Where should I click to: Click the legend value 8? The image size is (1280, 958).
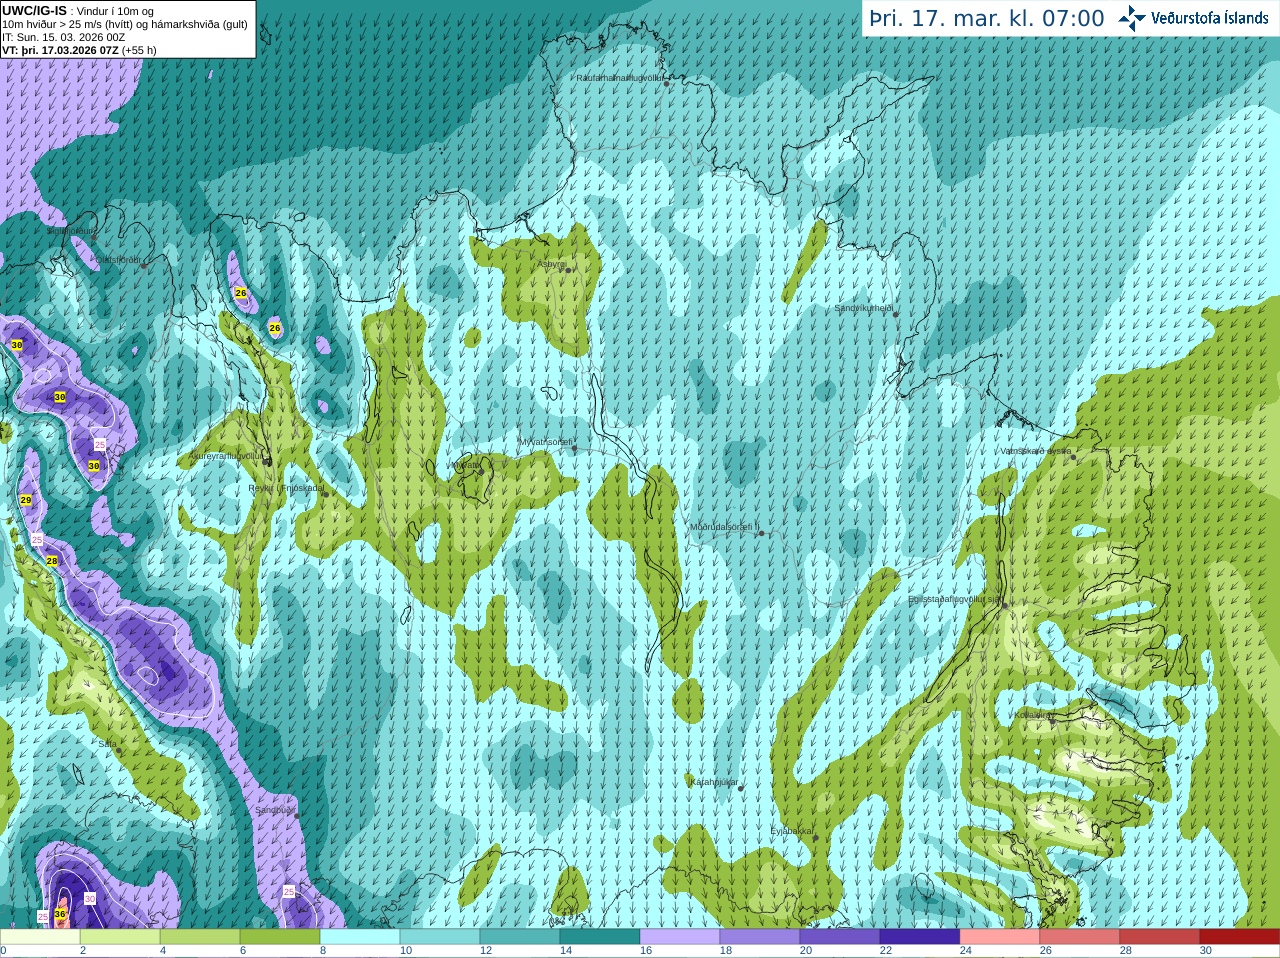323,951
